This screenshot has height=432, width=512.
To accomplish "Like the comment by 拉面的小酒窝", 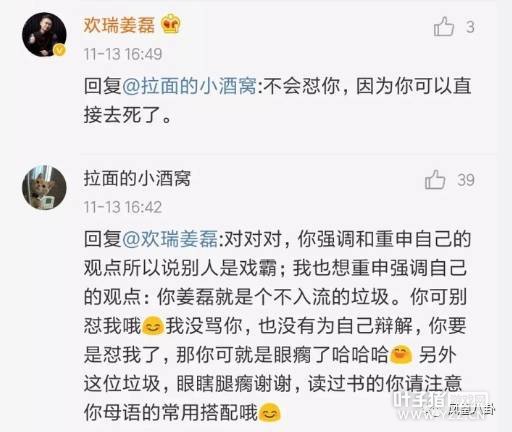I will (x=435, y=180).
